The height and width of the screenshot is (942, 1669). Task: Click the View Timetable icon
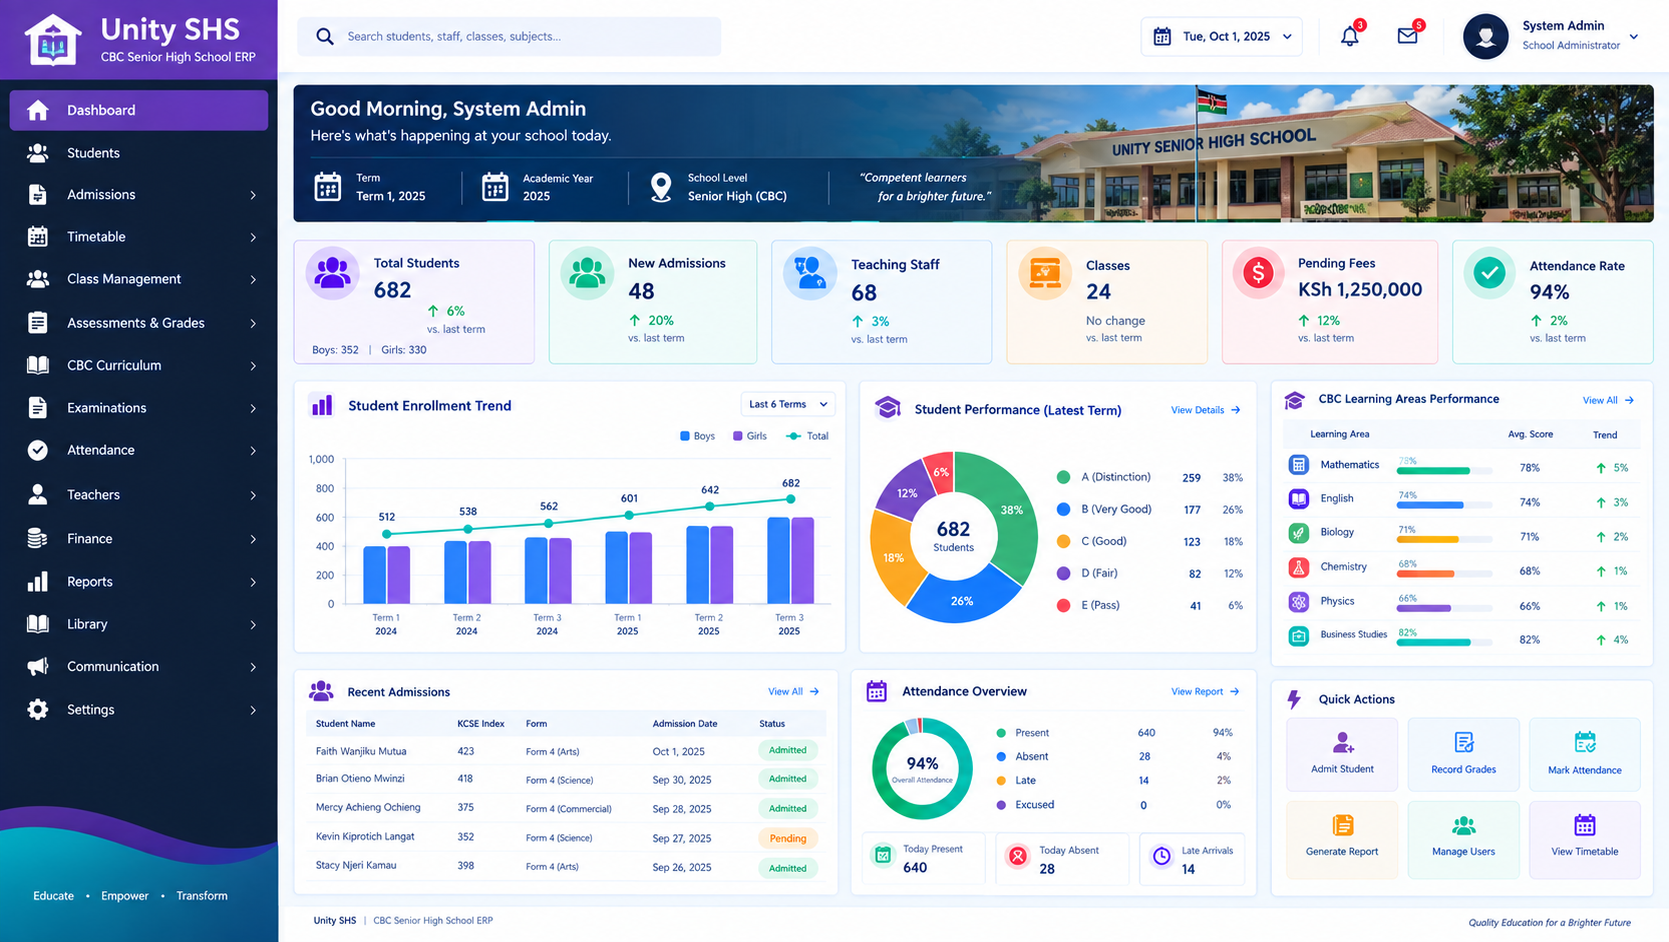coord(1585,825)
